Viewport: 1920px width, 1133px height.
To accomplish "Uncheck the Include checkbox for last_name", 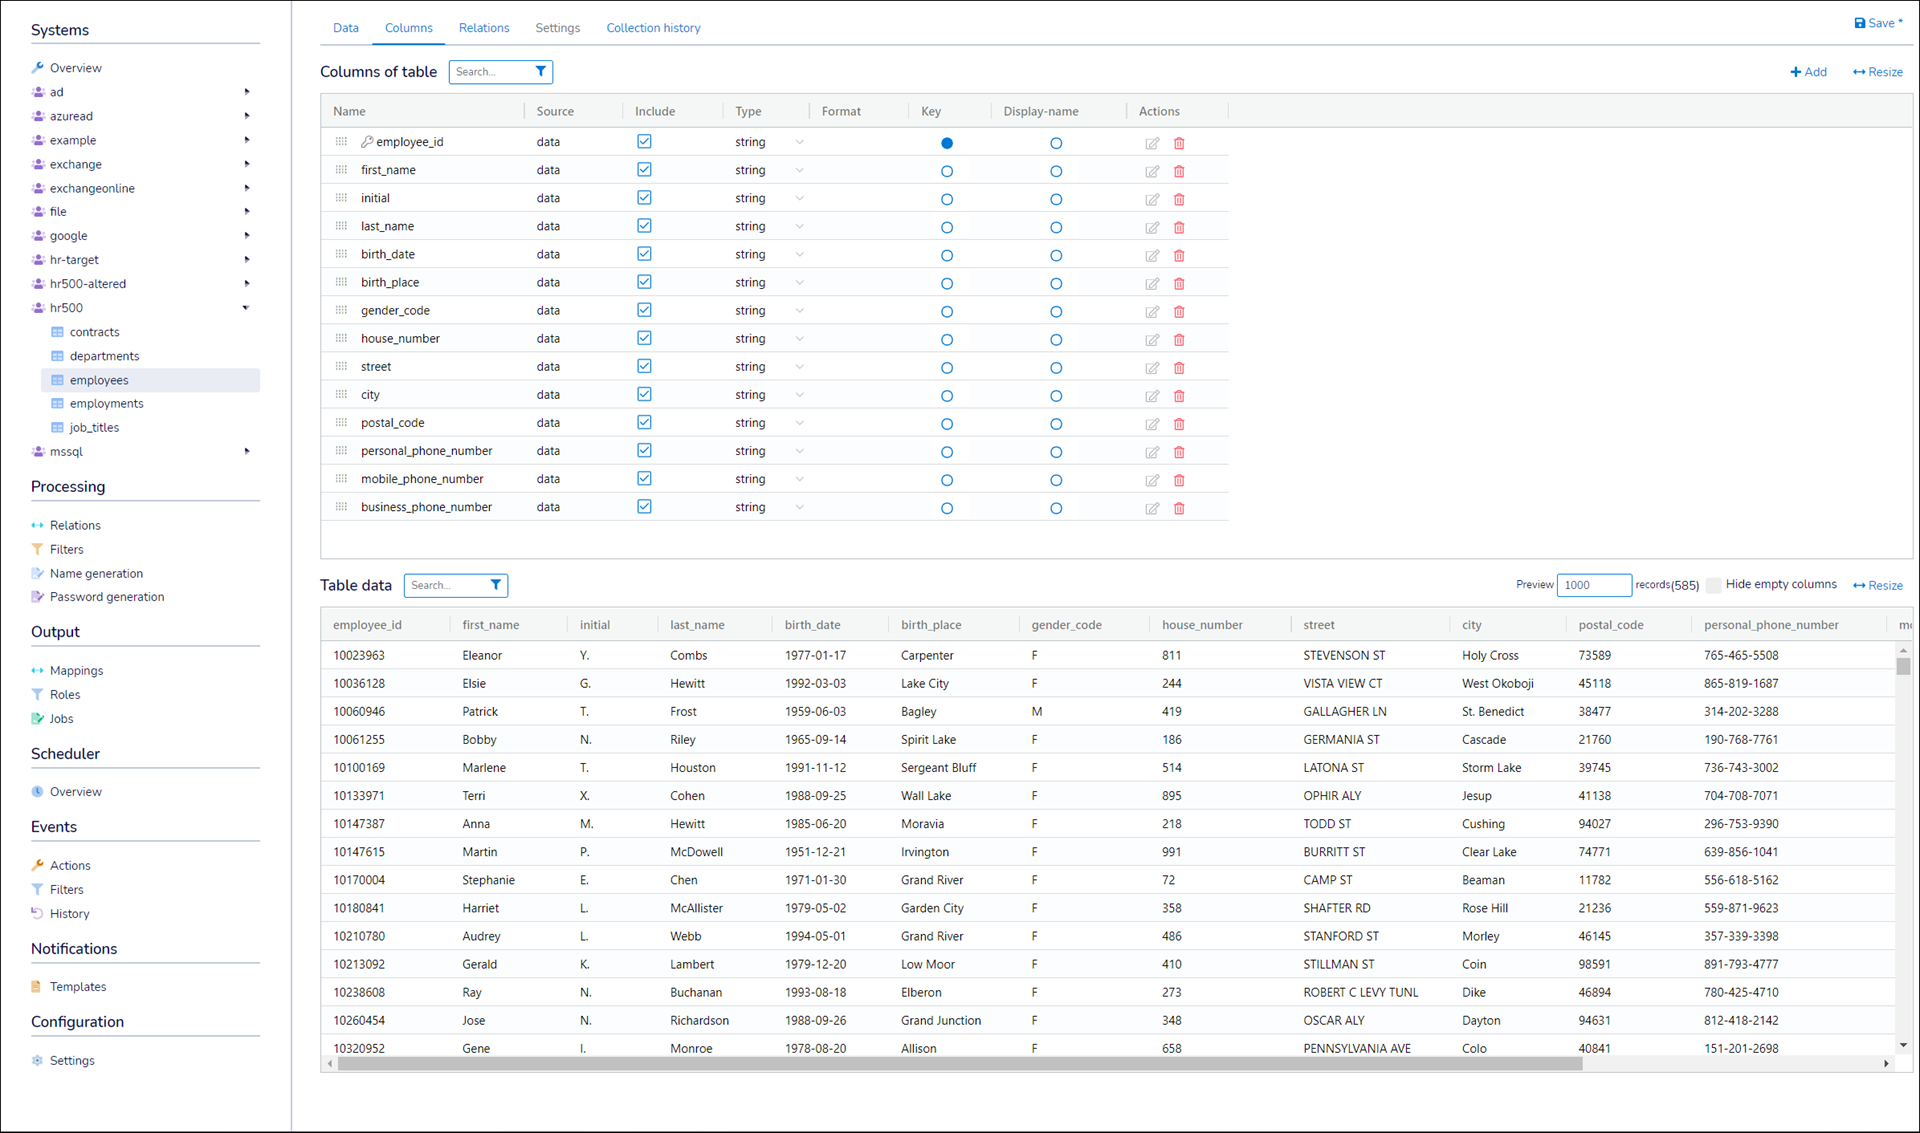I will tap(644, 226).
